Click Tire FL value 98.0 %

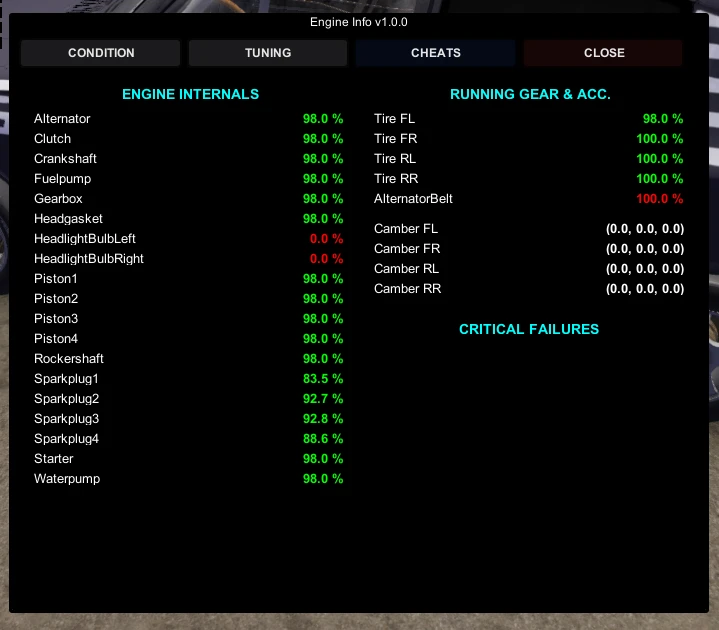pos(663,119)
